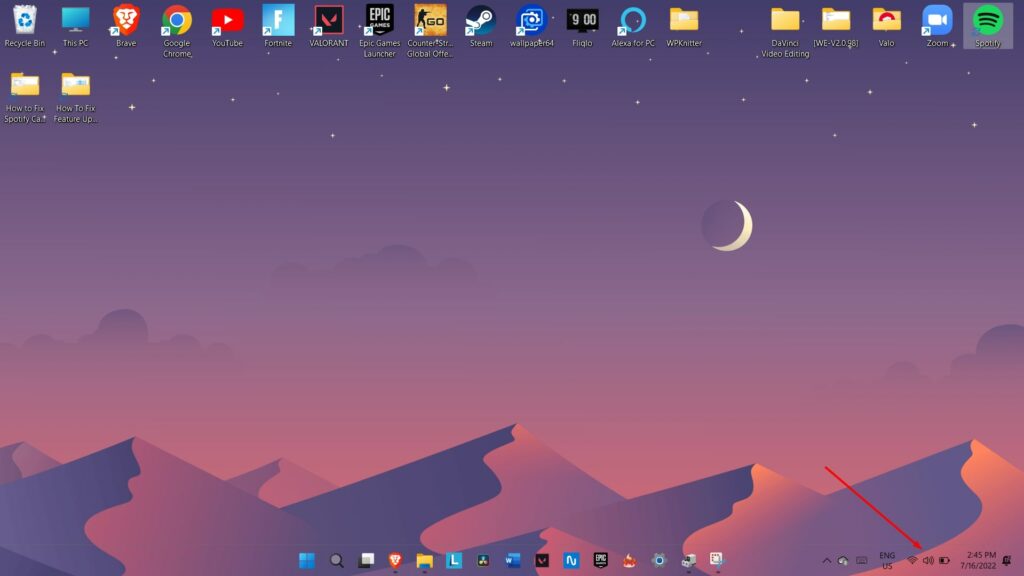Screen dimensions: 1024x576
Task: Launch Microsoft Word from the taskbar
Action: pos(513,560)
